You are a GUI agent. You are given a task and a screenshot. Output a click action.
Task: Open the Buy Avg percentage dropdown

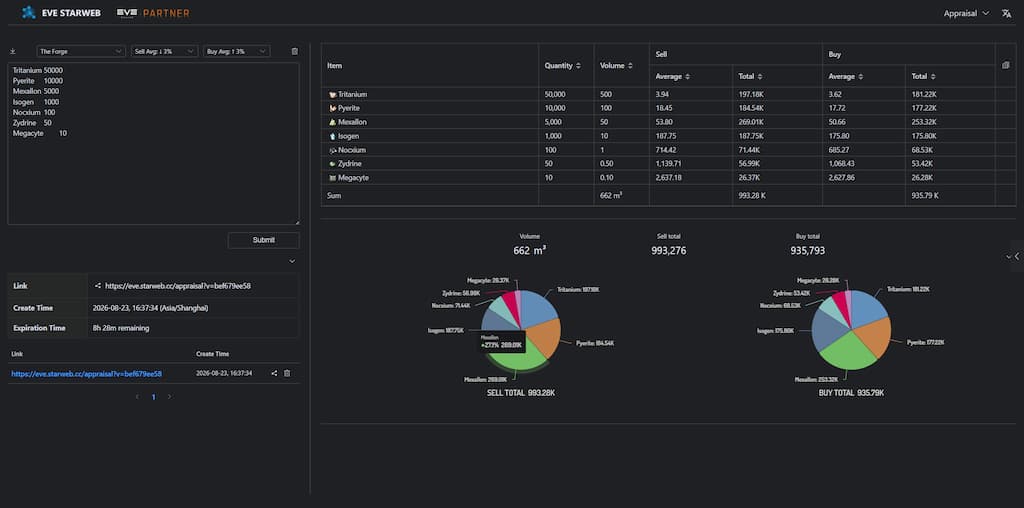[x=236, y=51]
